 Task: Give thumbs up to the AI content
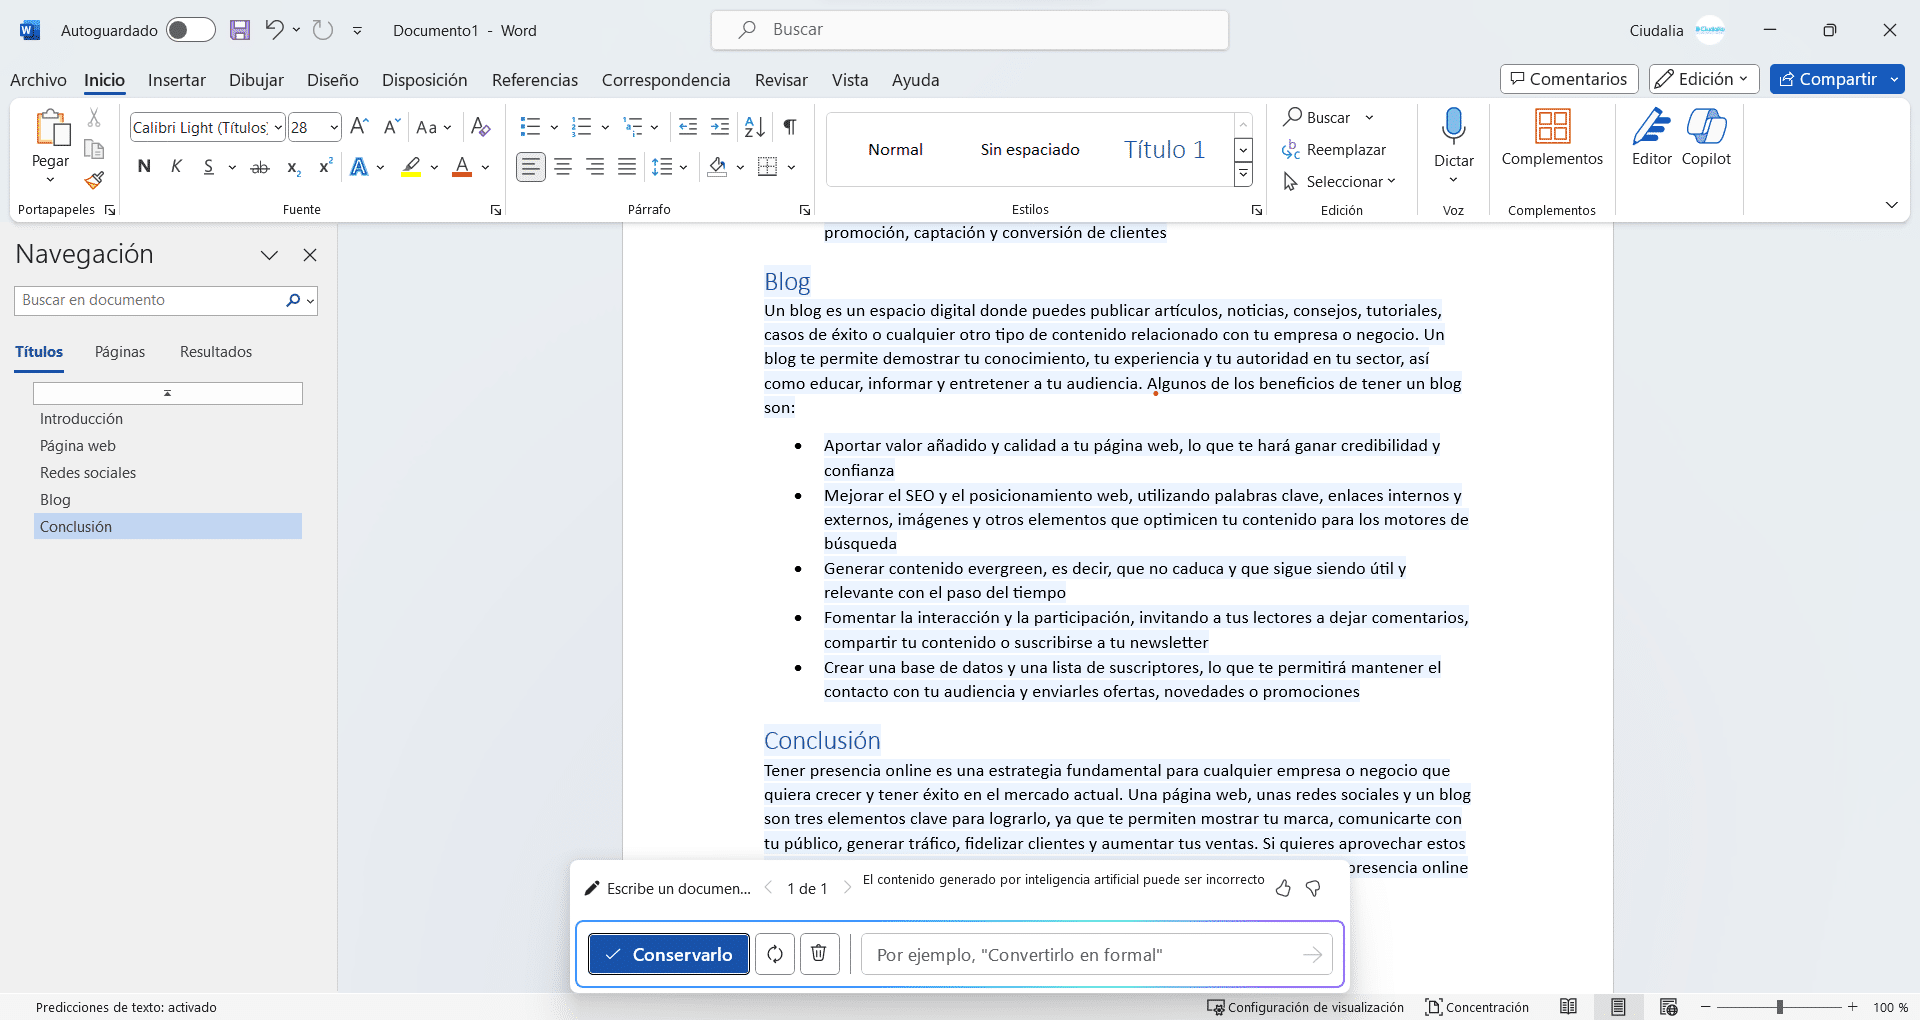tap(1283, 888)
